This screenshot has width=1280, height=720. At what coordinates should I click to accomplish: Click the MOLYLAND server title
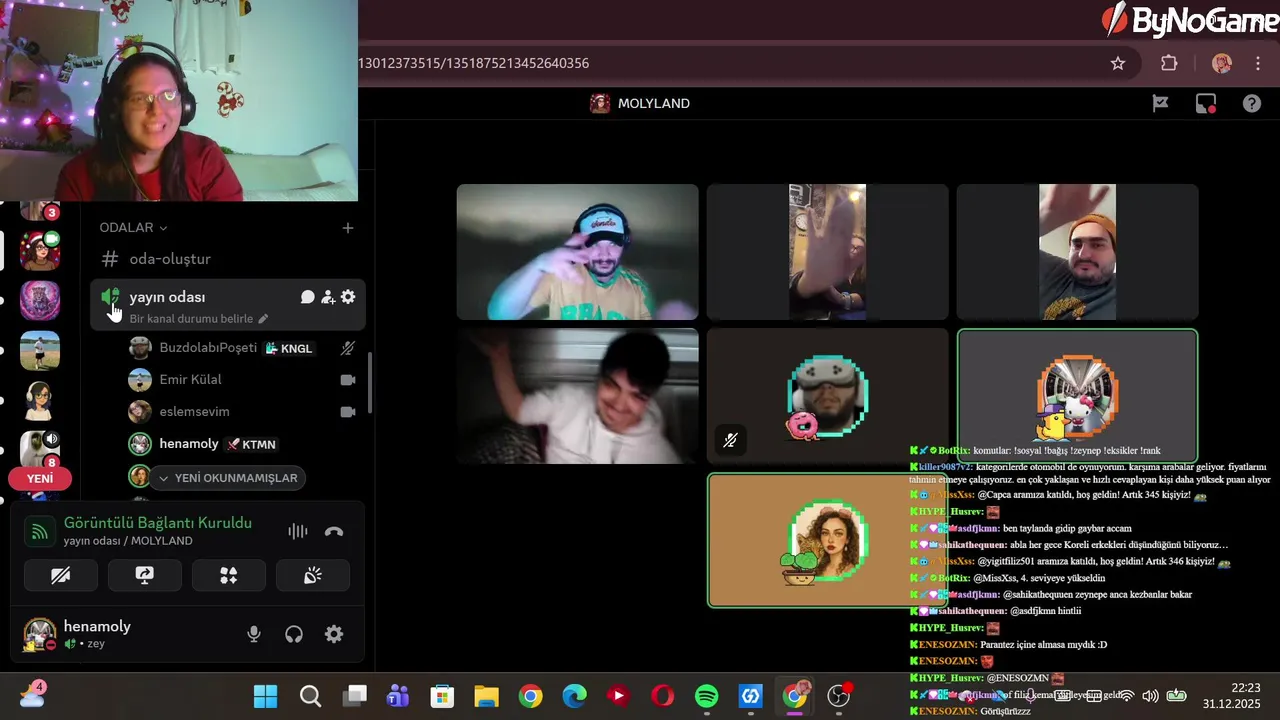tap(653, 103)
